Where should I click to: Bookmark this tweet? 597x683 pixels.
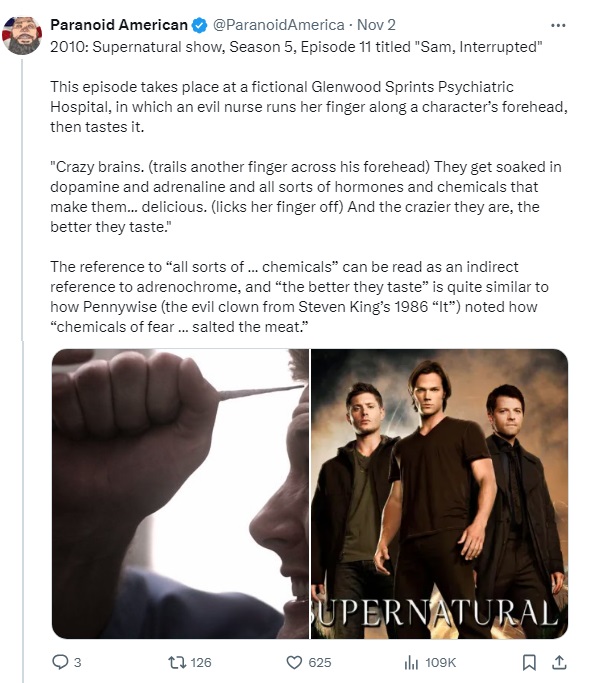529,662
